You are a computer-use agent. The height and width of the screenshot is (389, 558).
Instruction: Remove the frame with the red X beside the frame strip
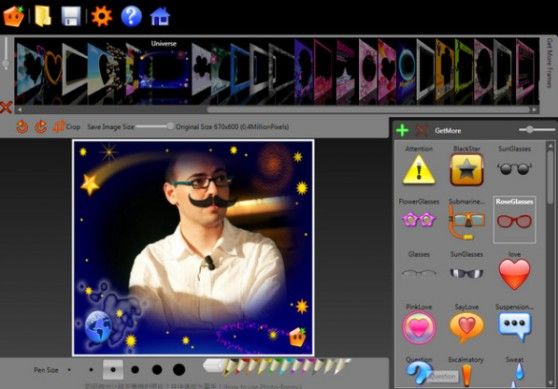6,107
